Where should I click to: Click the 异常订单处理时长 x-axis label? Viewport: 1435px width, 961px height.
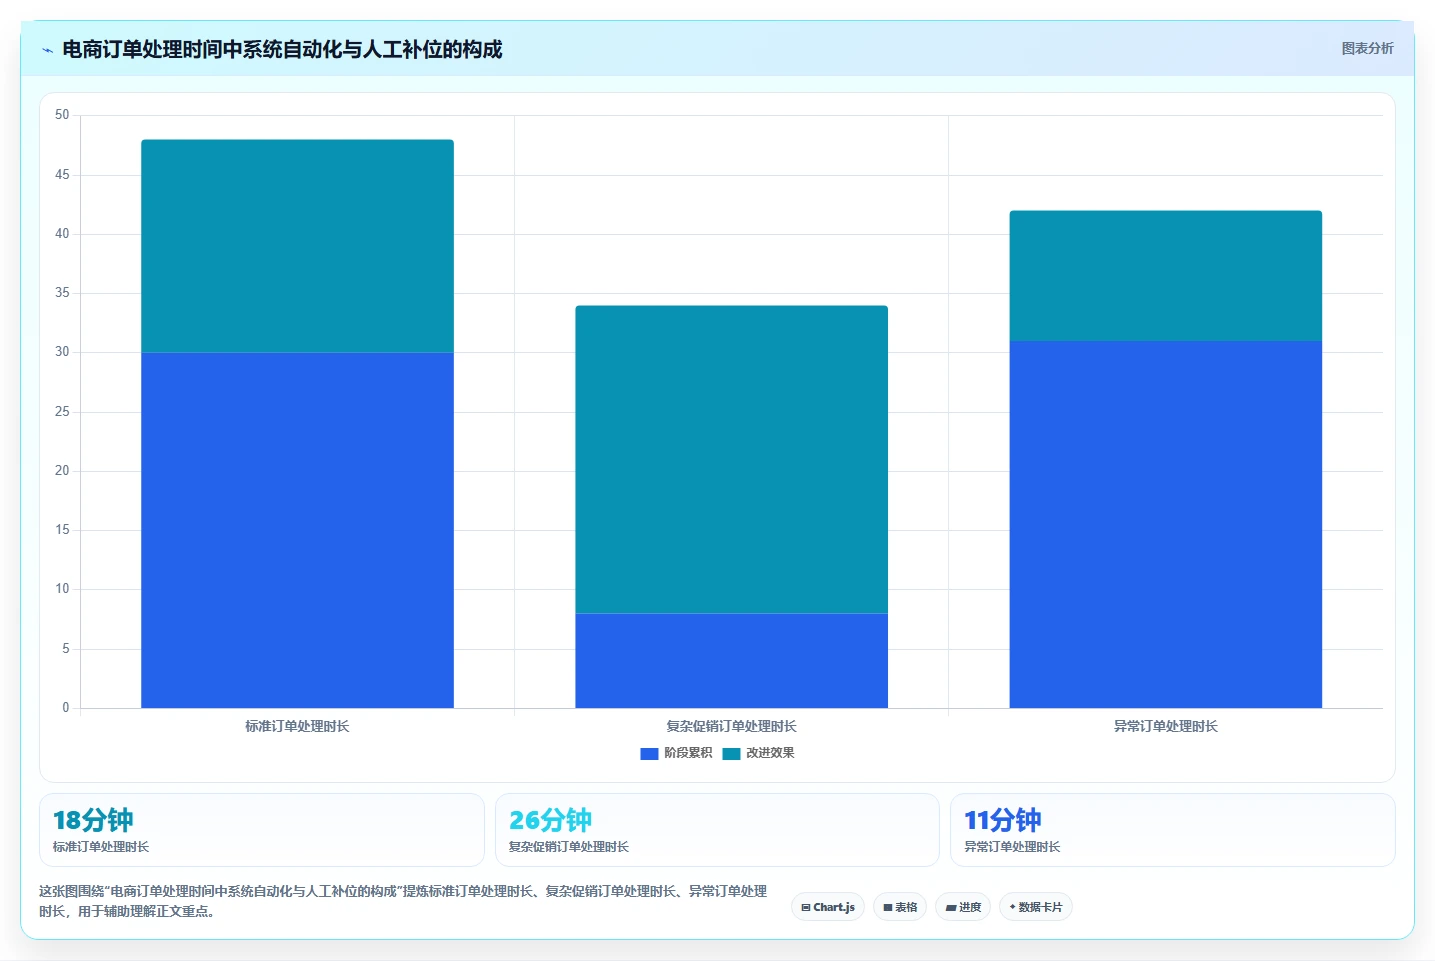pyautogui.click(x=1166, y=726)
